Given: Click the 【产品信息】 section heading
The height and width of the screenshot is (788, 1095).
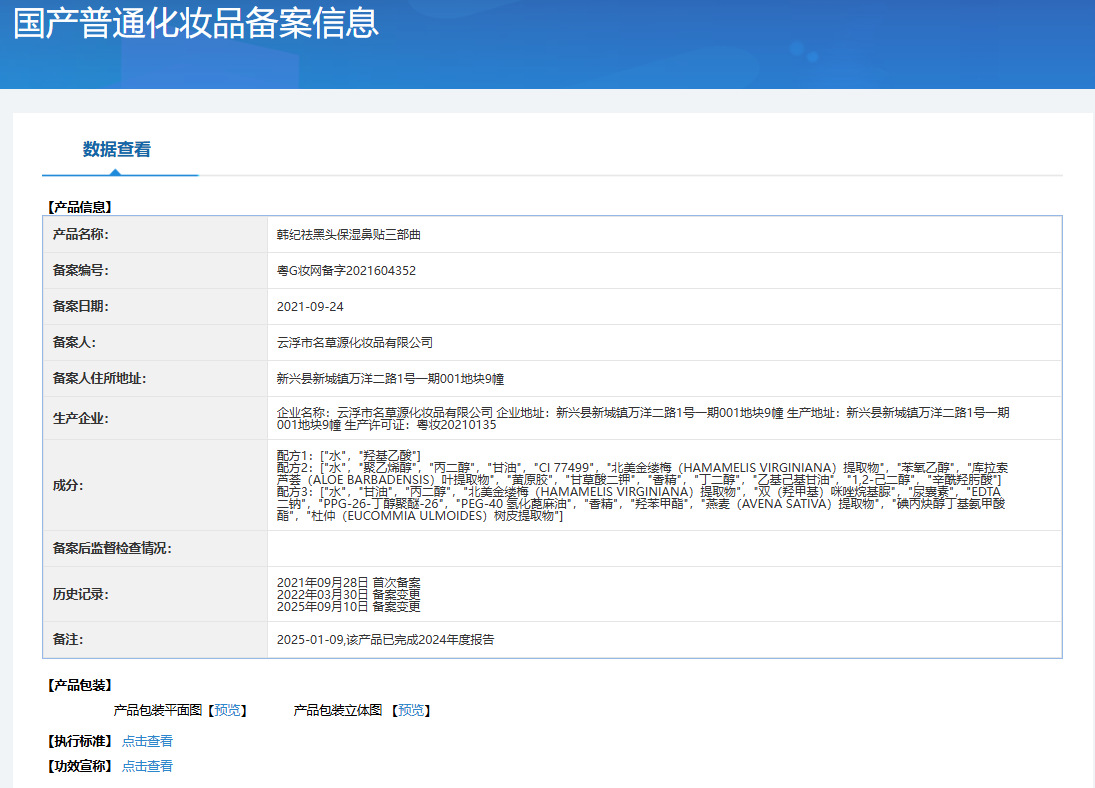Looking at the screenshot, I should [80, 207].
